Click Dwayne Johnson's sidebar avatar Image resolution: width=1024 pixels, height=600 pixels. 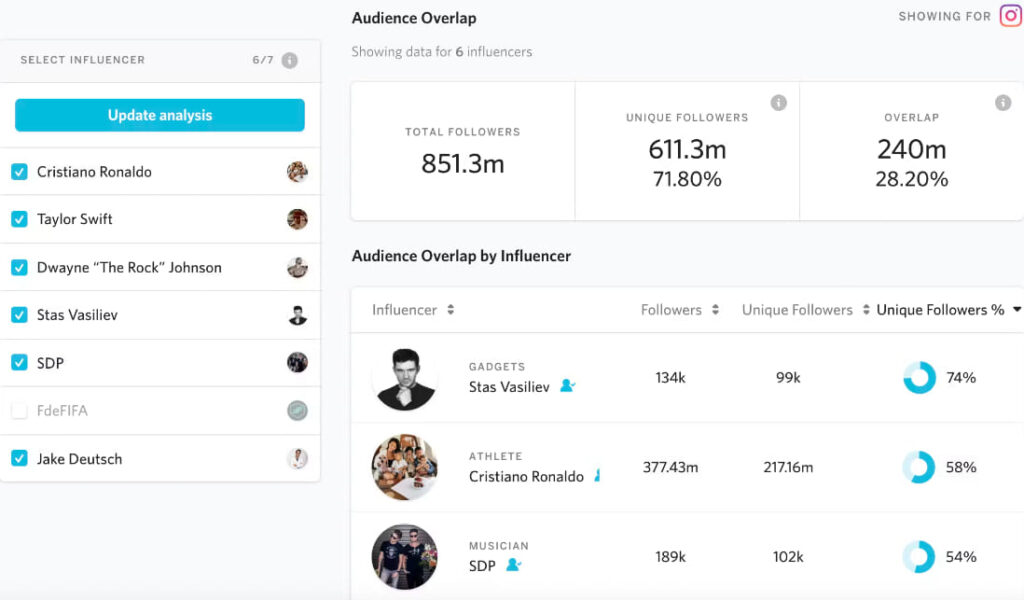297,267
